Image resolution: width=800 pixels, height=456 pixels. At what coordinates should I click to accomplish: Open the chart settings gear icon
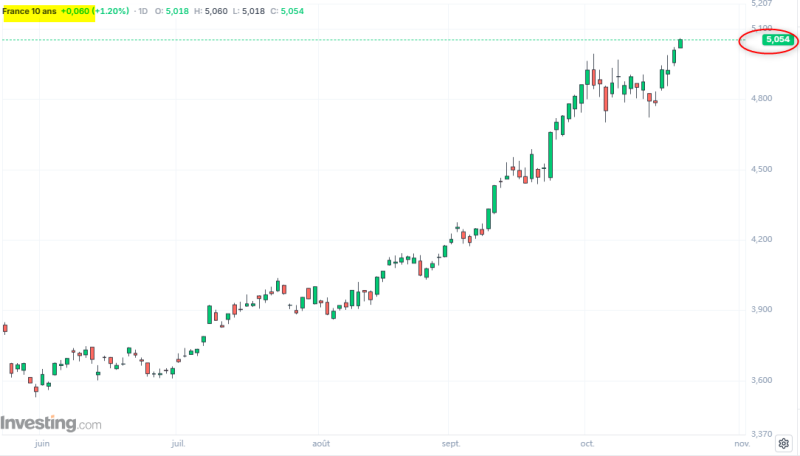tap(784, 444)
